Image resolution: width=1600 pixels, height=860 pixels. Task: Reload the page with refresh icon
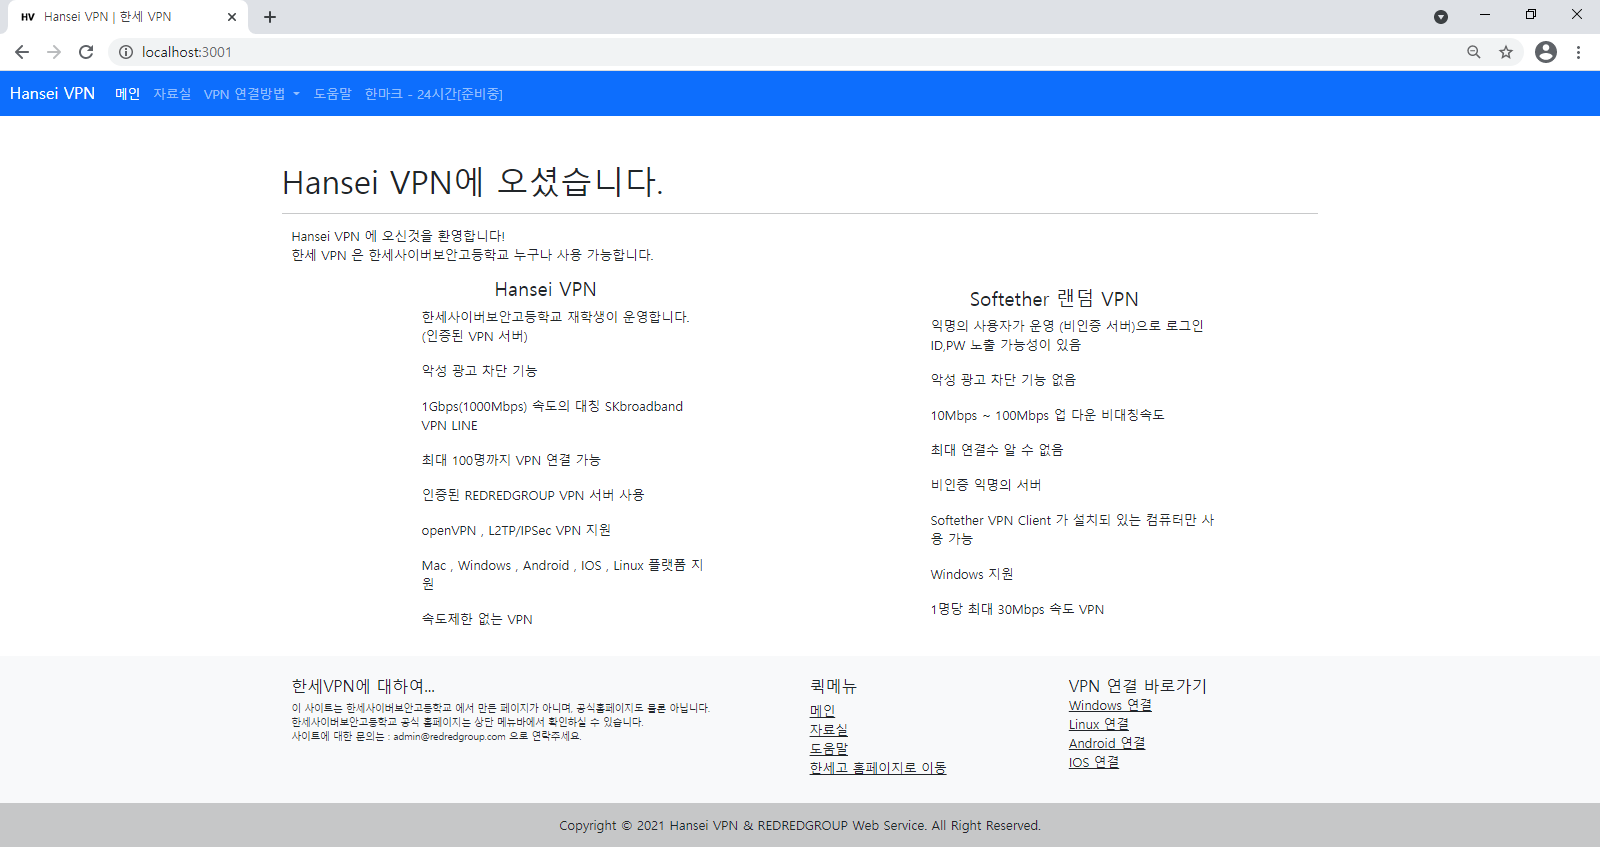pos(86,52)
